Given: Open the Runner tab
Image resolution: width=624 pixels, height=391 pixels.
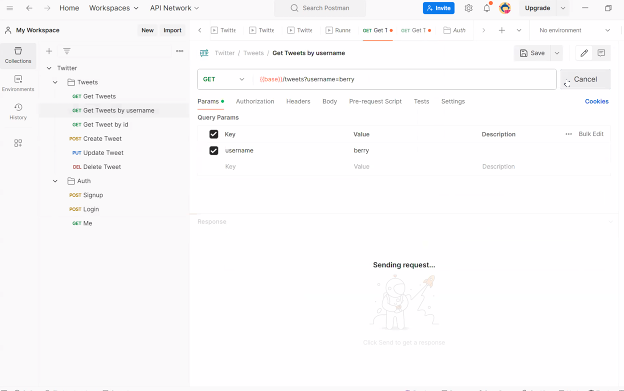Looking at the screenshot, I should point(338,30).
